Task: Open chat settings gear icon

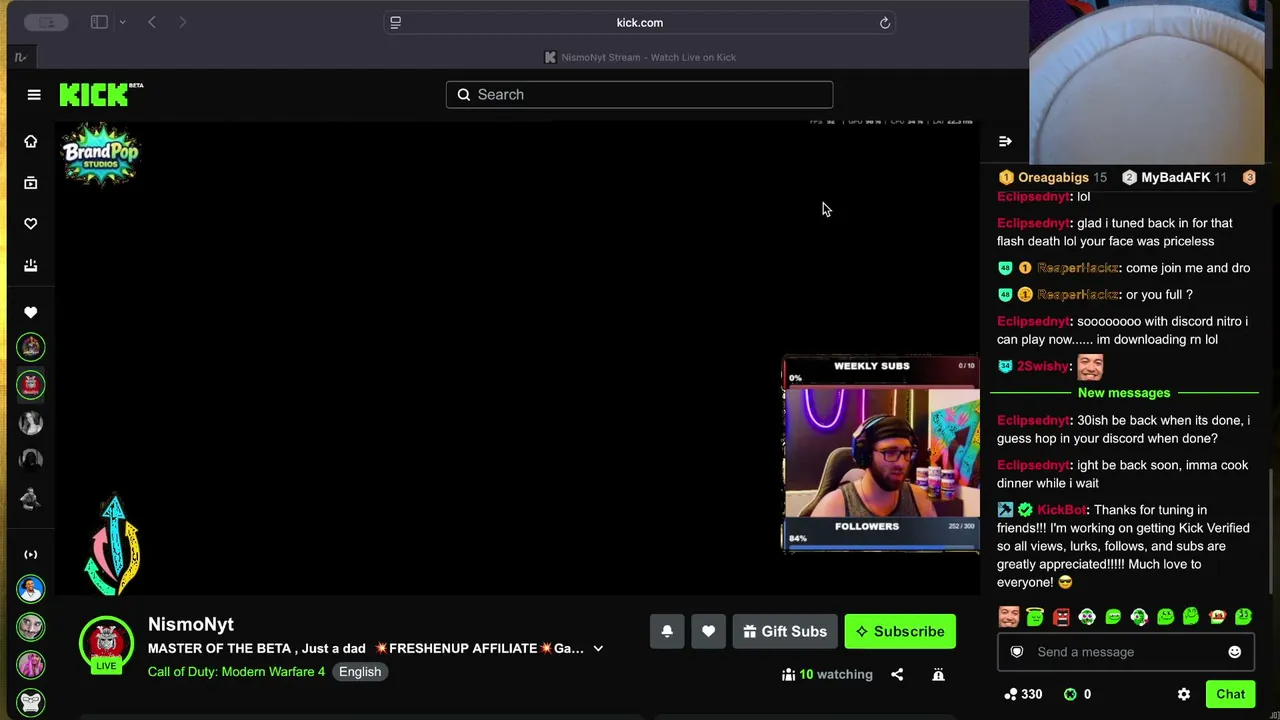Action: tap(1184, 694)
